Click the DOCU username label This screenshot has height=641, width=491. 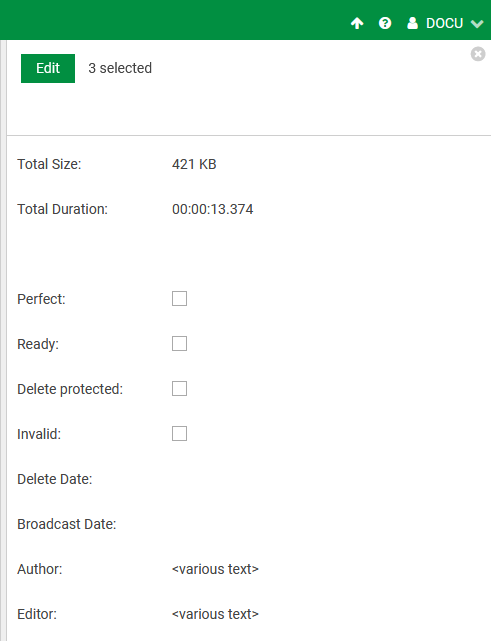[444, 23]
